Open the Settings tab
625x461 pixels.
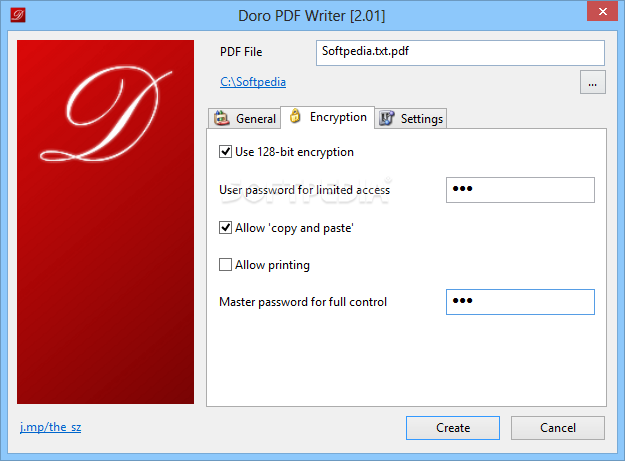[411, 118]
